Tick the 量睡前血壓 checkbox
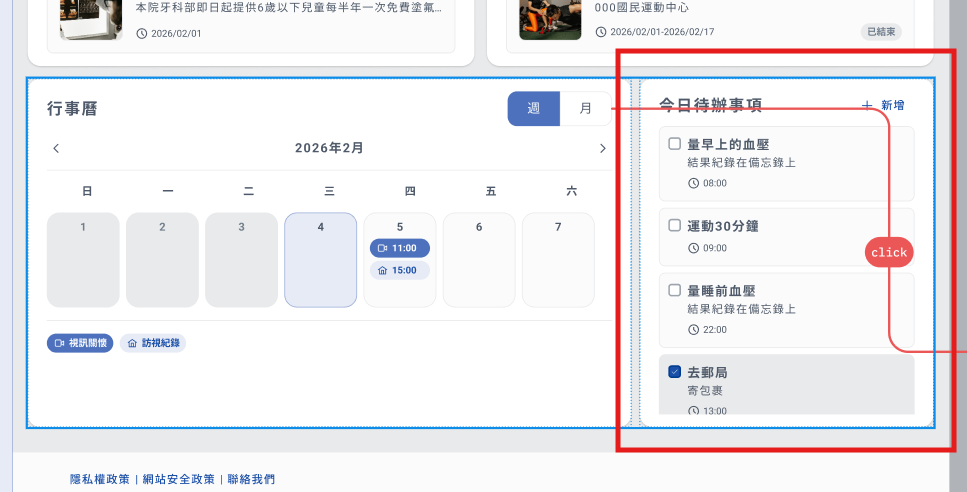 pos(674,290)
